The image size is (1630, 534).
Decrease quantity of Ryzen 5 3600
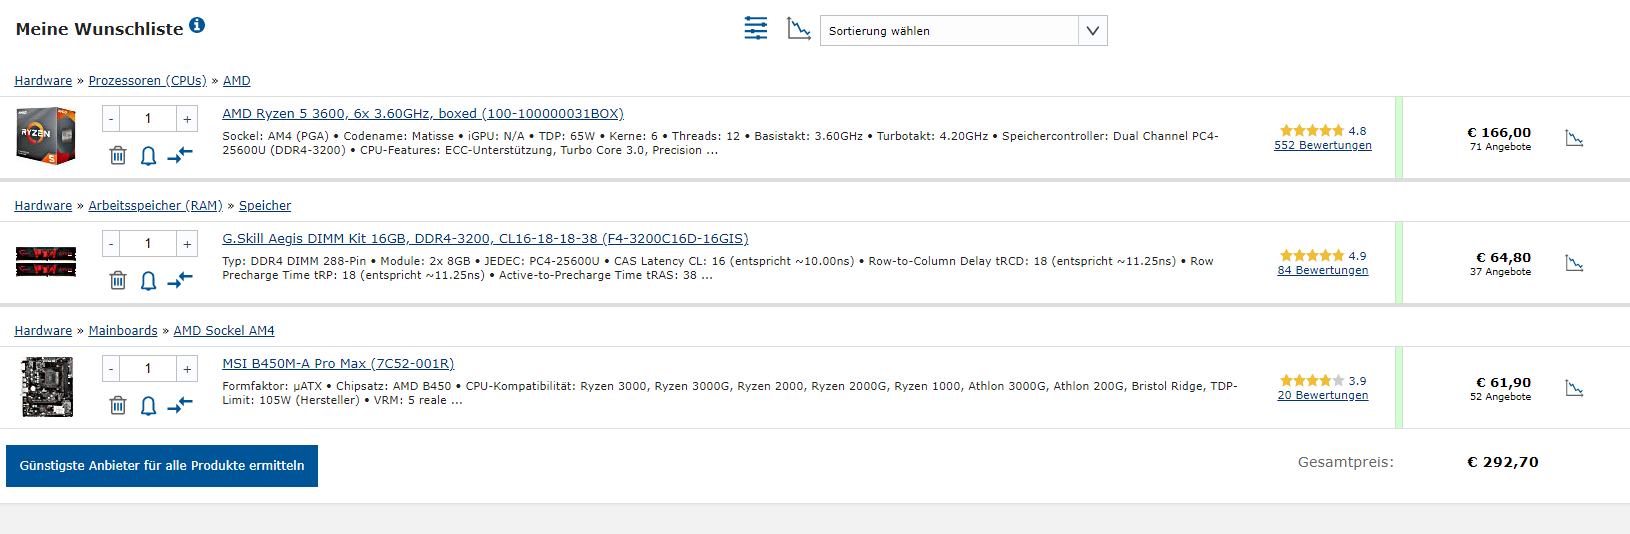(111, 119)
